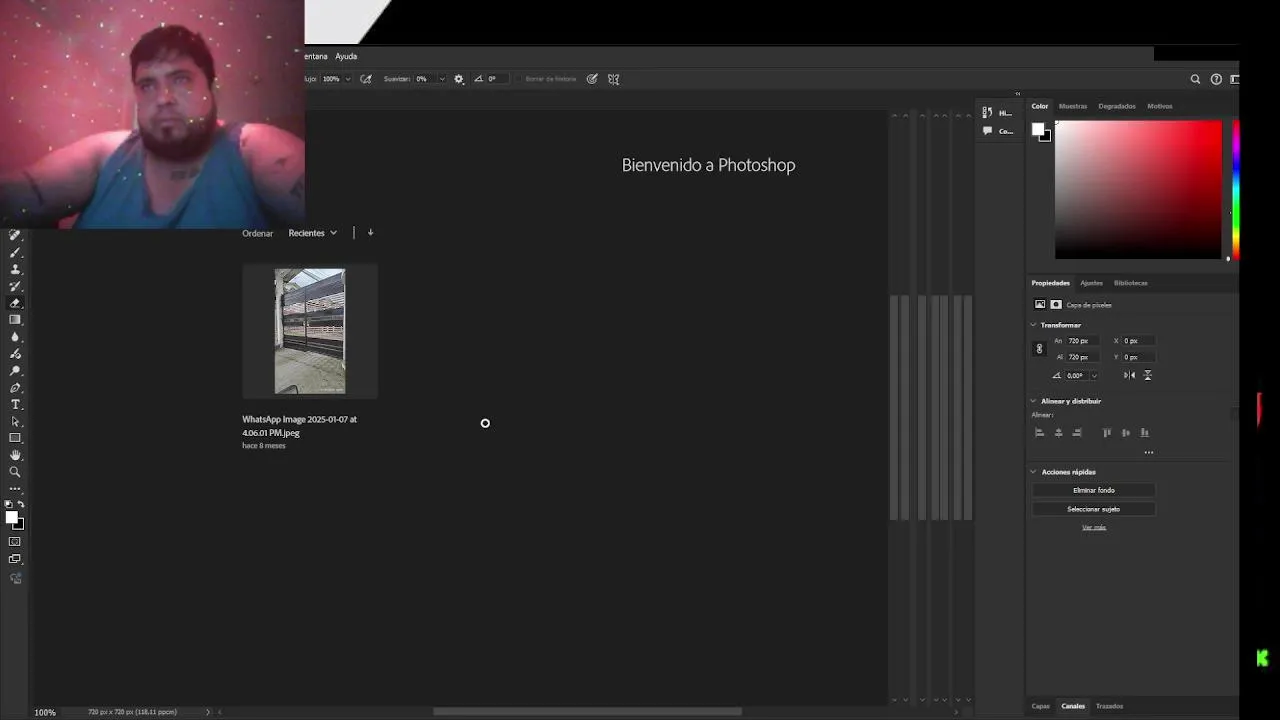The height and width of the screenshot is (720, 1280).
Task: Open the Edit Toolbar three-dot menu
Action: pos(15,489)
